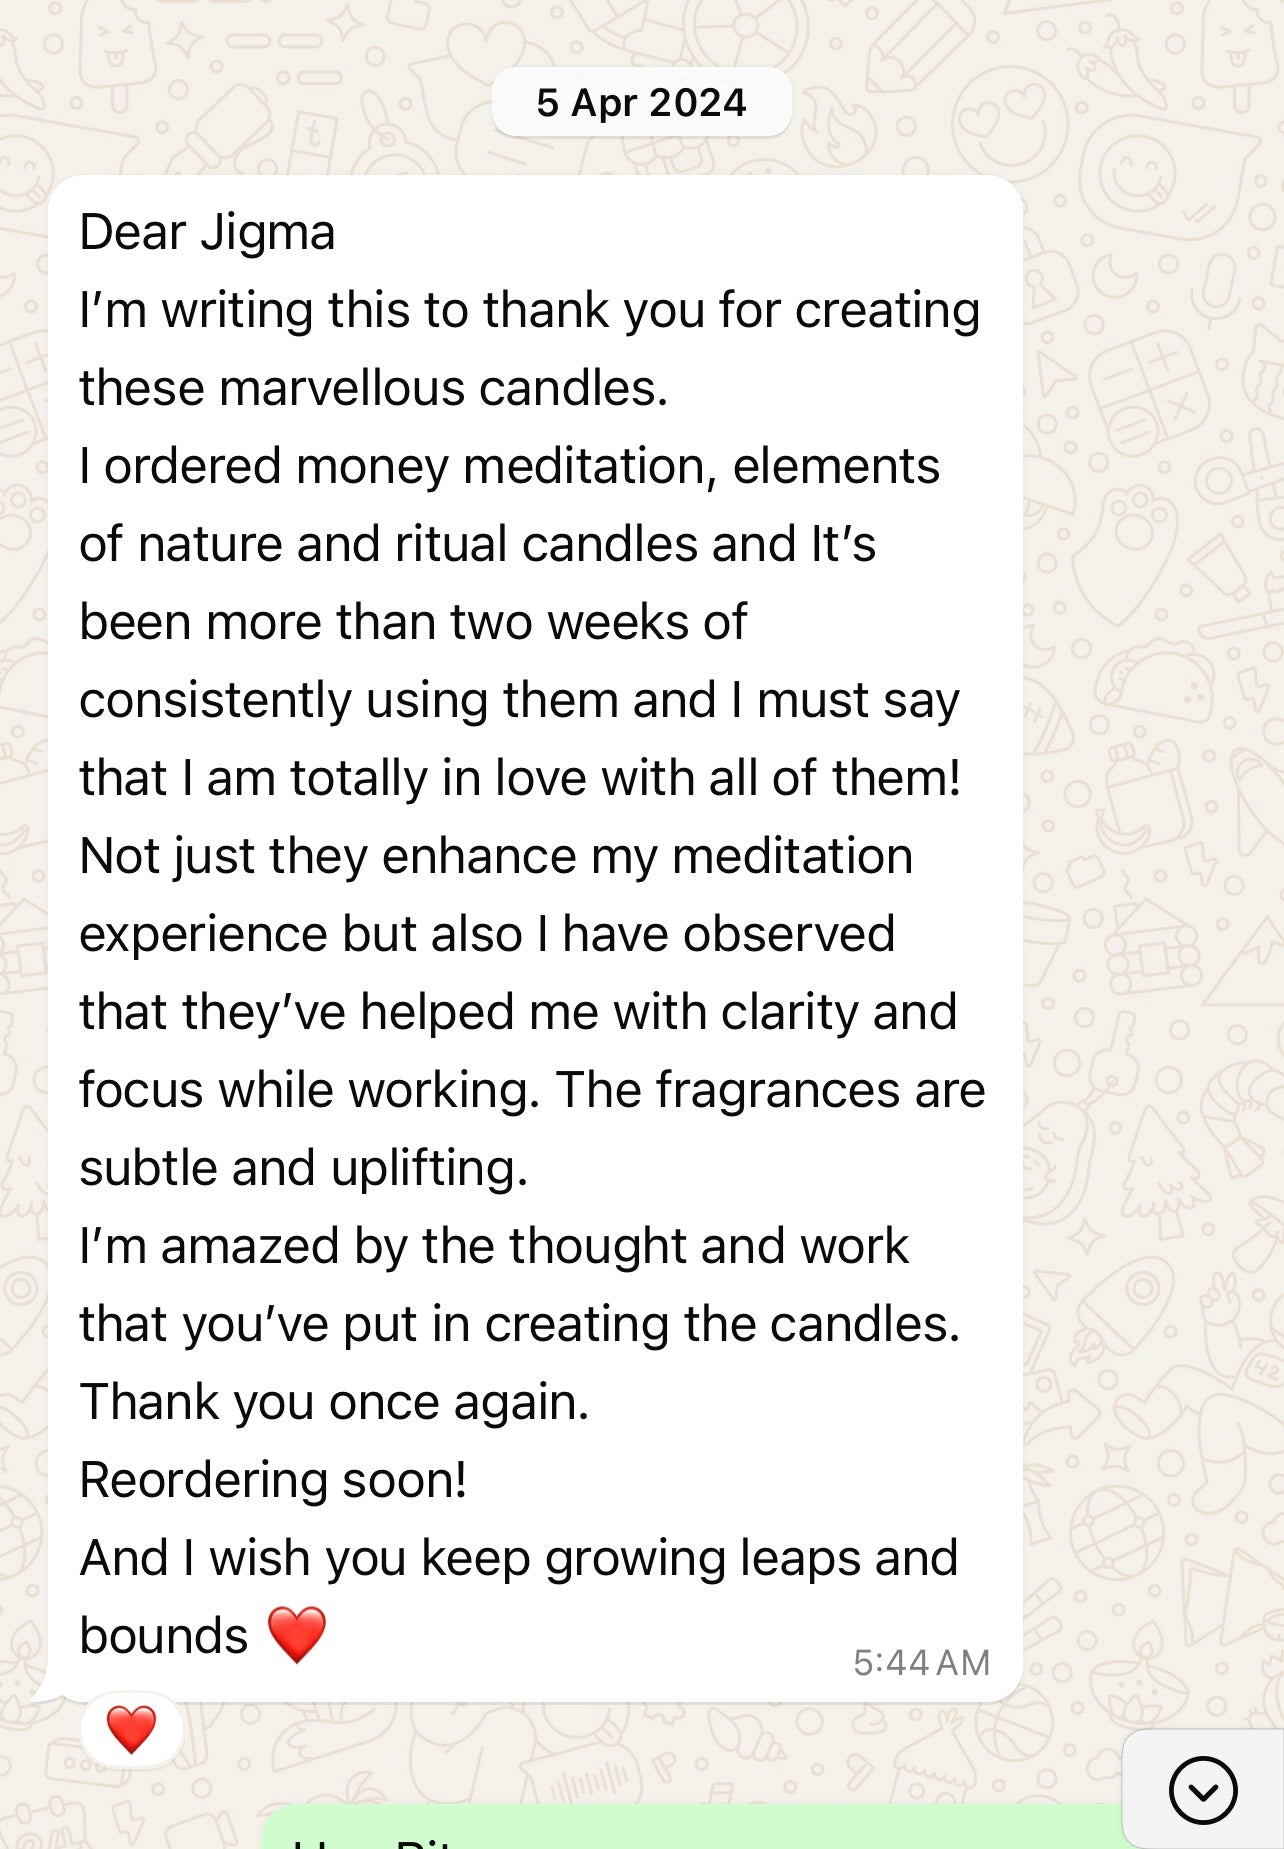Tap the line "consistently using them and I must say"
This screenshot has height=1849, width=1284.
518,701
